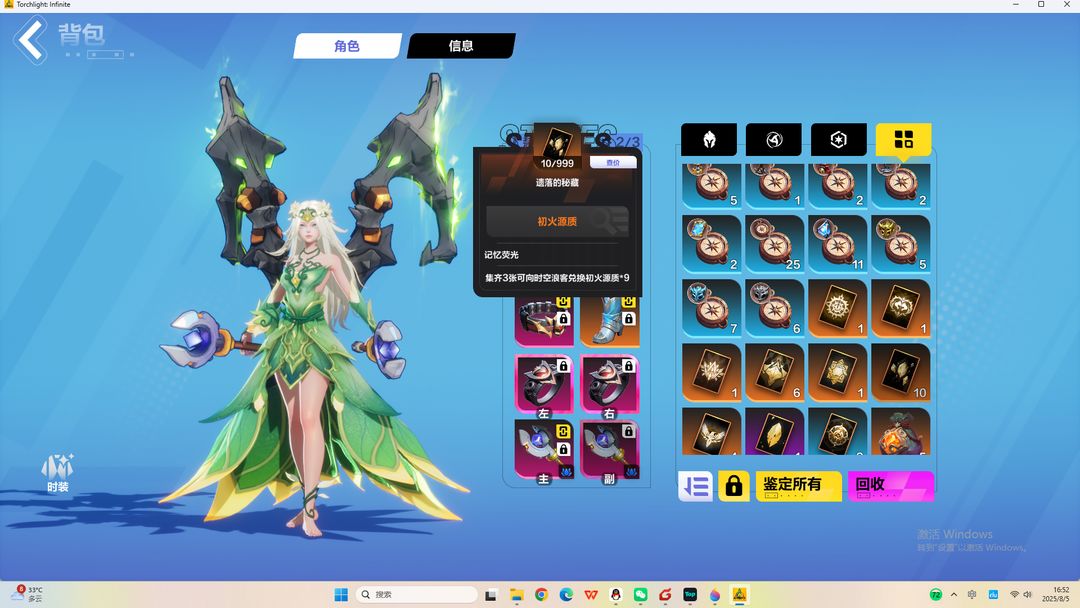Select the gold-helmet compass with quantity 5

coord(901,244)
